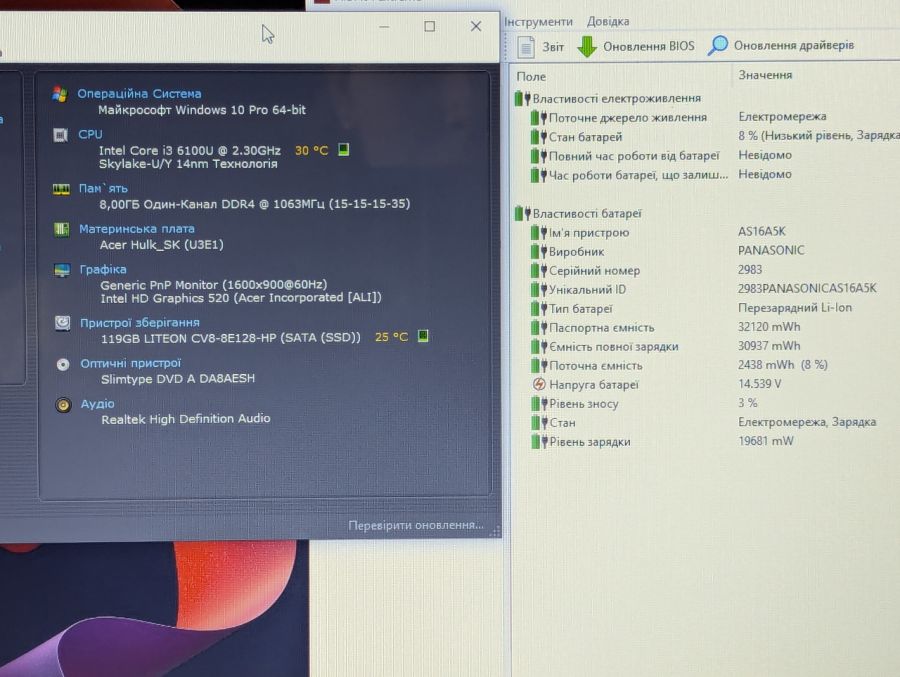Viewport: 900px width, 677px height.
Task: Click the voltage icon beside Напруга батареї
Action: click(539, 384)
